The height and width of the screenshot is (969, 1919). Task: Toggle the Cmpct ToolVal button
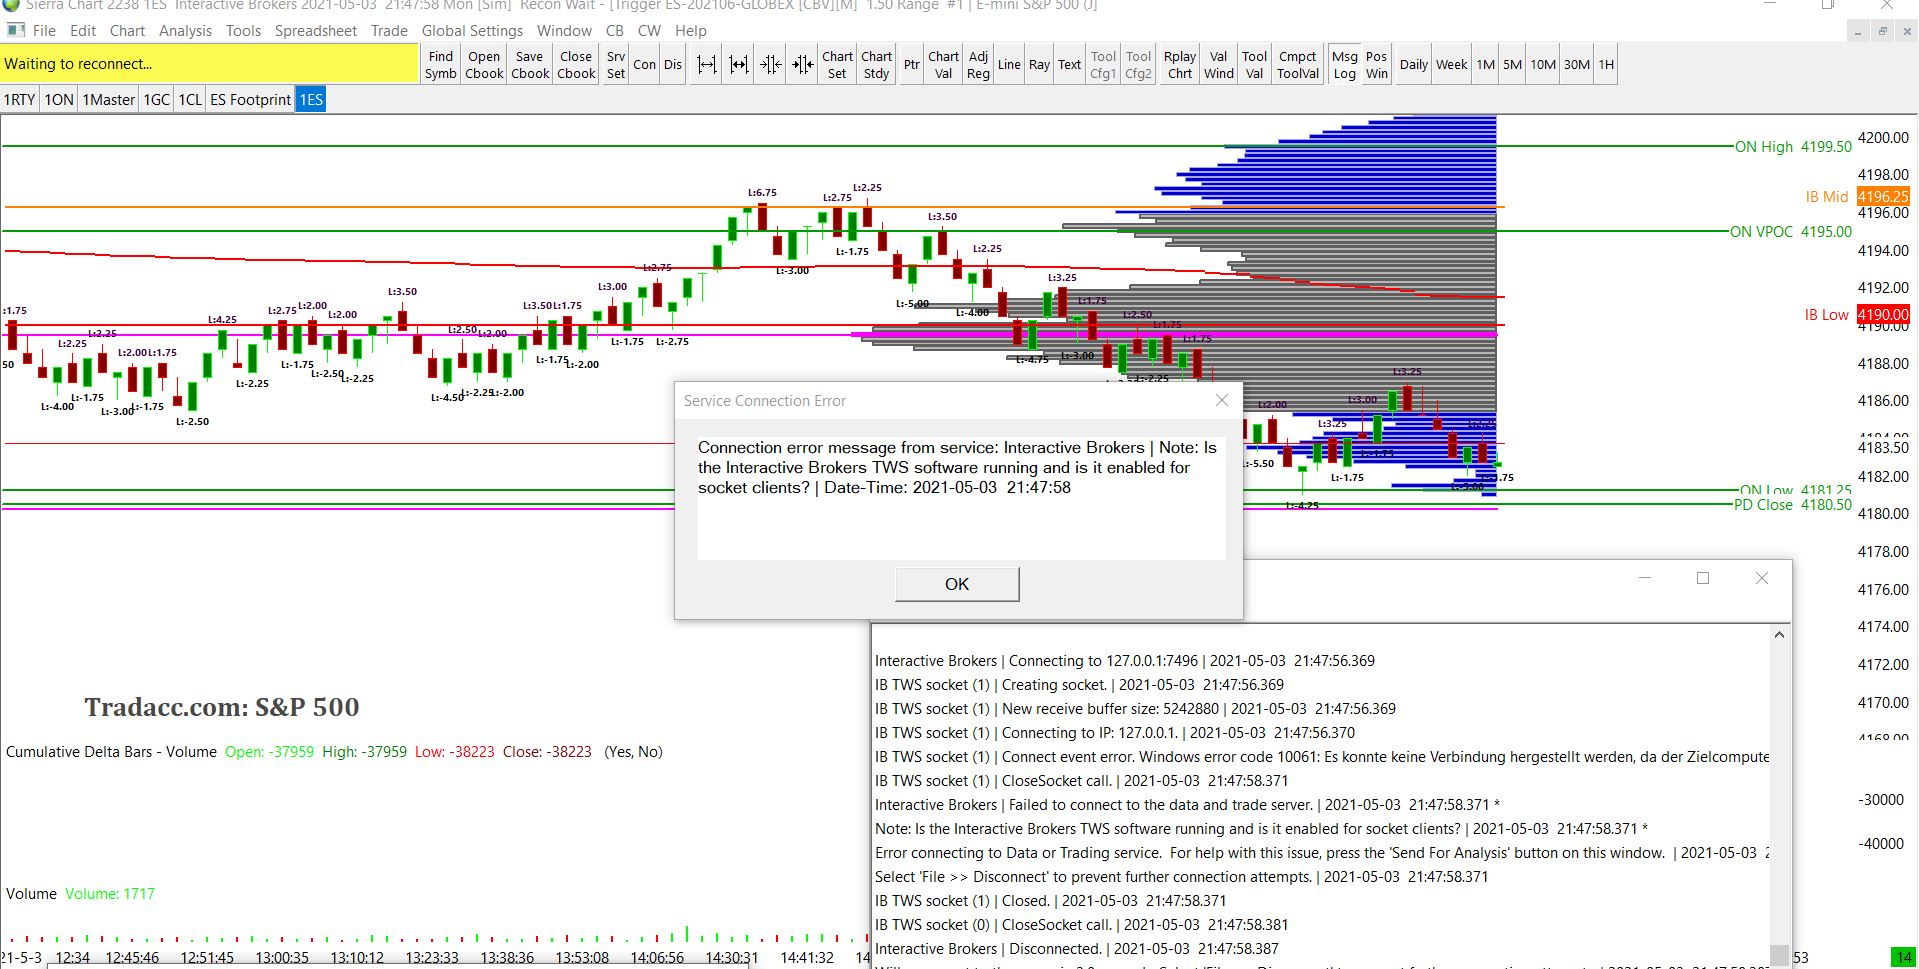(1298, 65)
